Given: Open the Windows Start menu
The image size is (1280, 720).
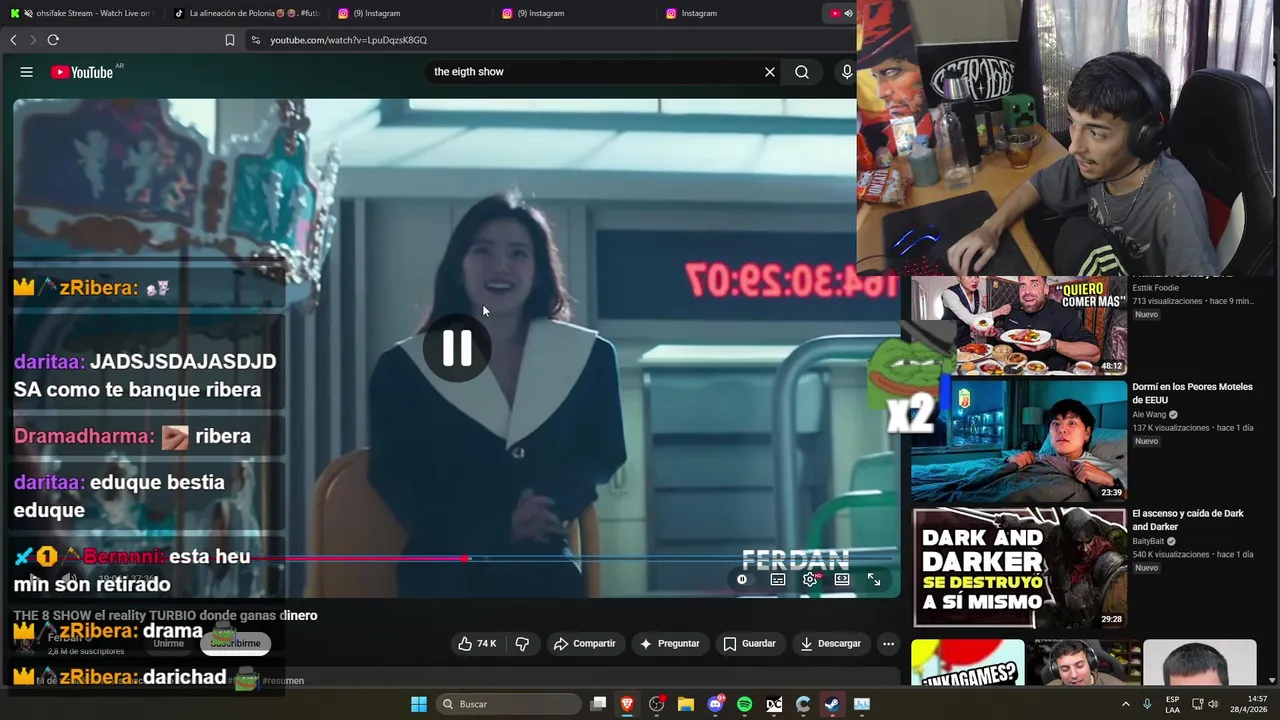Looking at the screenshot, I should (x=419, y=704).
